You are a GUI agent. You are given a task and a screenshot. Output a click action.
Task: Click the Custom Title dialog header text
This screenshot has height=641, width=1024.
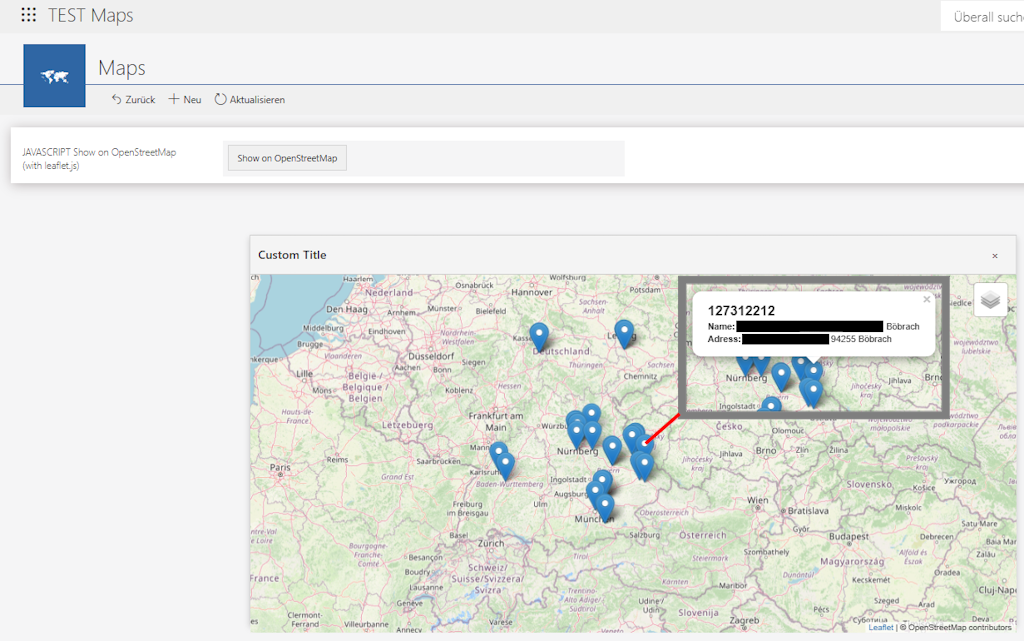tap(292, 255)
